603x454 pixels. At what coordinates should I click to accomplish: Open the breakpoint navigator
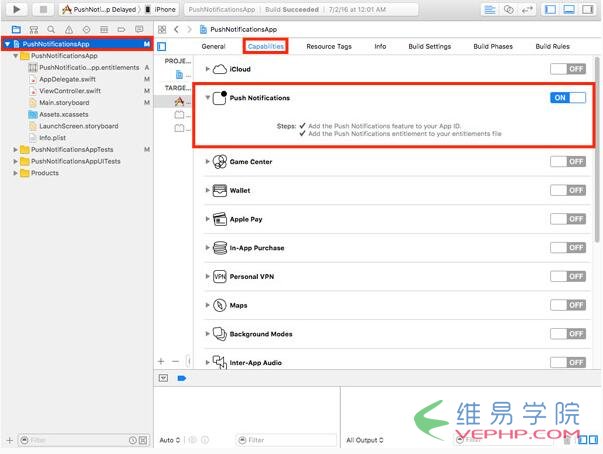click(122, 30)
